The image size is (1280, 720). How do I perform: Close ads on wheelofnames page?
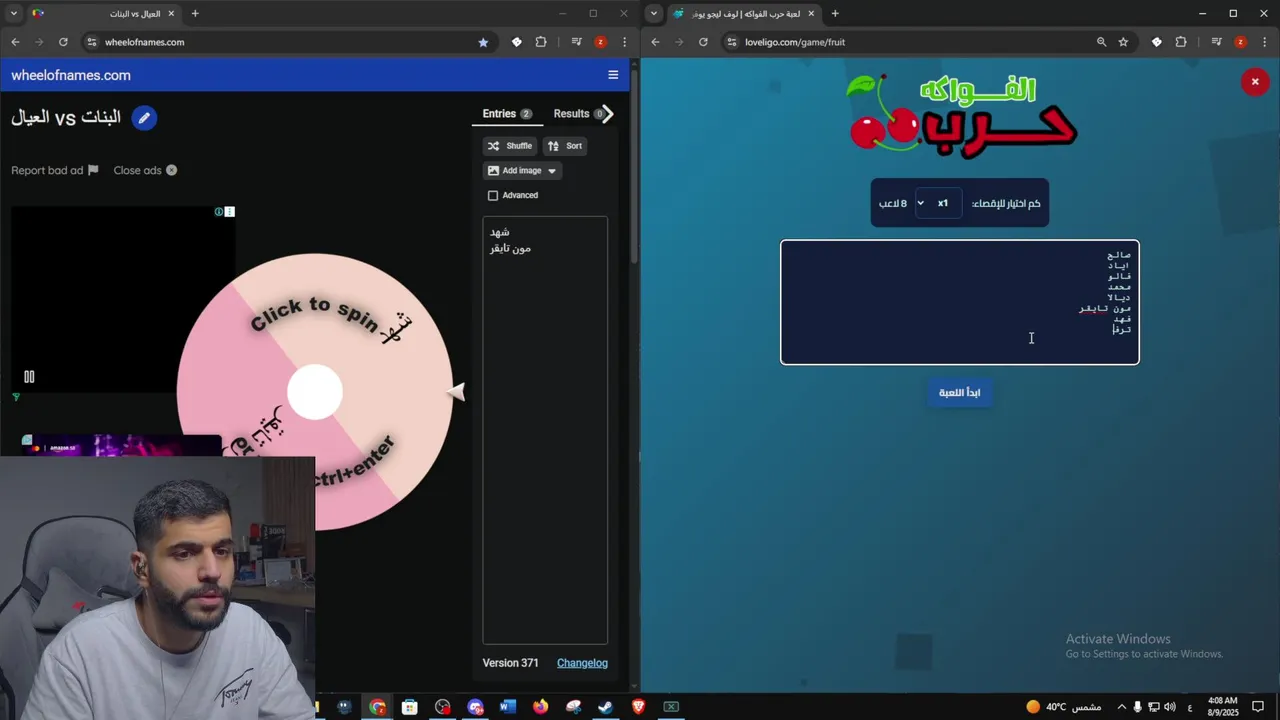pos(145,170)
